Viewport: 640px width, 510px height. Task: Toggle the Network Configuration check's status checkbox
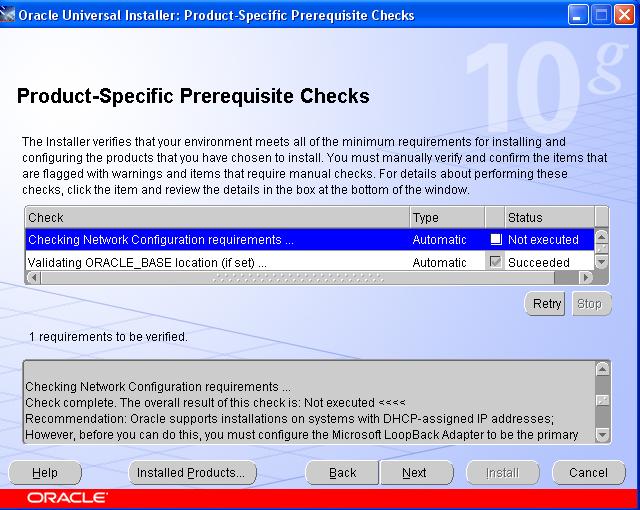[x=495, y=240]
